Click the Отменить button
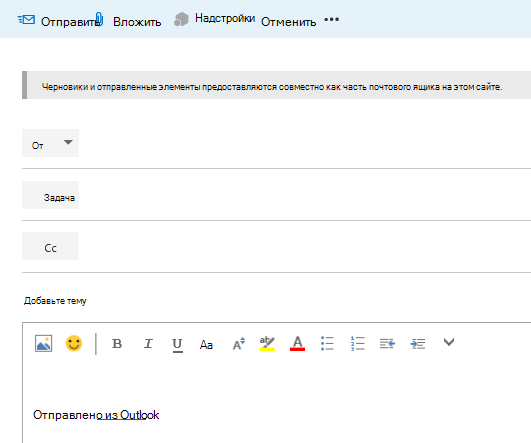The height and width of the screenshot is (443, 531). tap(289, 22)
